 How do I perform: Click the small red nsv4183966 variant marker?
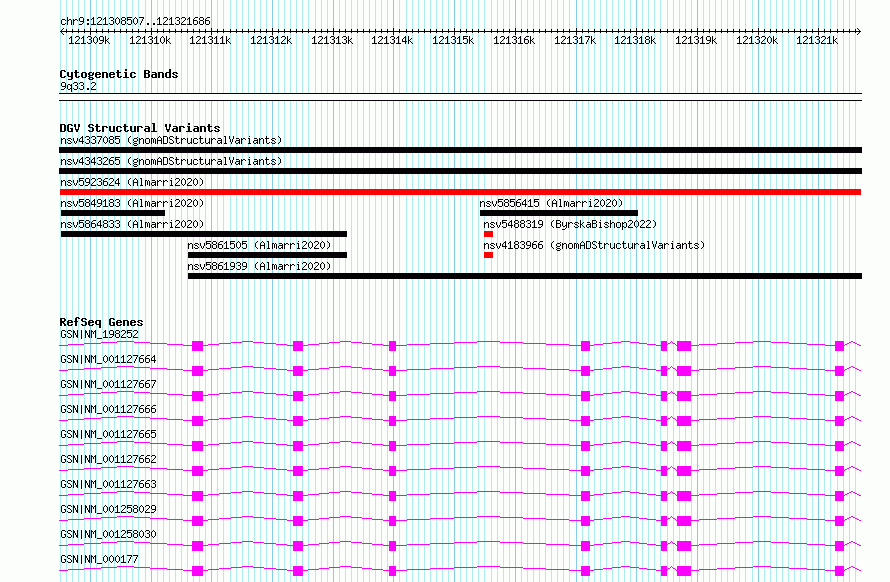[x=488, y=256]
